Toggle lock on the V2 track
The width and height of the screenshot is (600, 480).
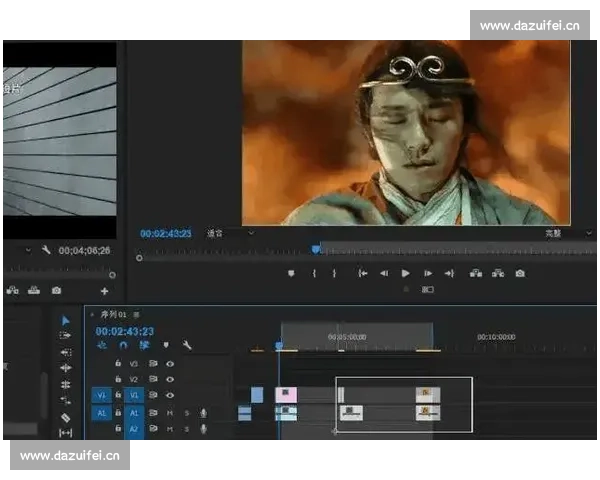(x=118, y=380)
